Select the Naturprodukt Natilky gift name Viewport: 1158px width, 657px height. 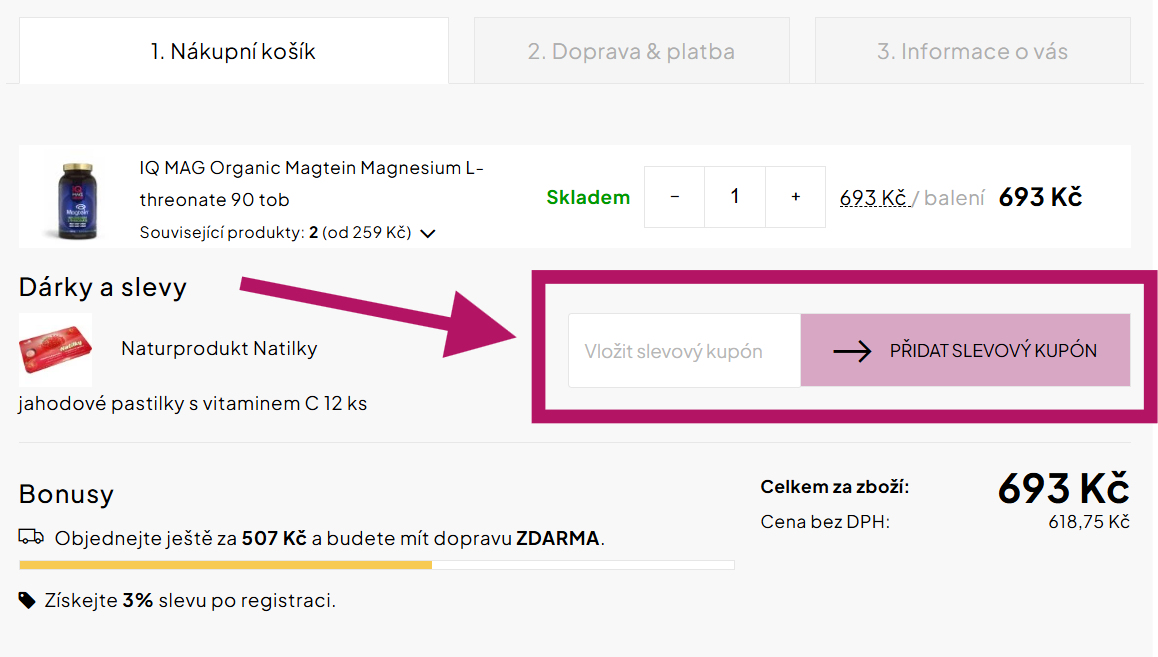(x=219, y=349)
